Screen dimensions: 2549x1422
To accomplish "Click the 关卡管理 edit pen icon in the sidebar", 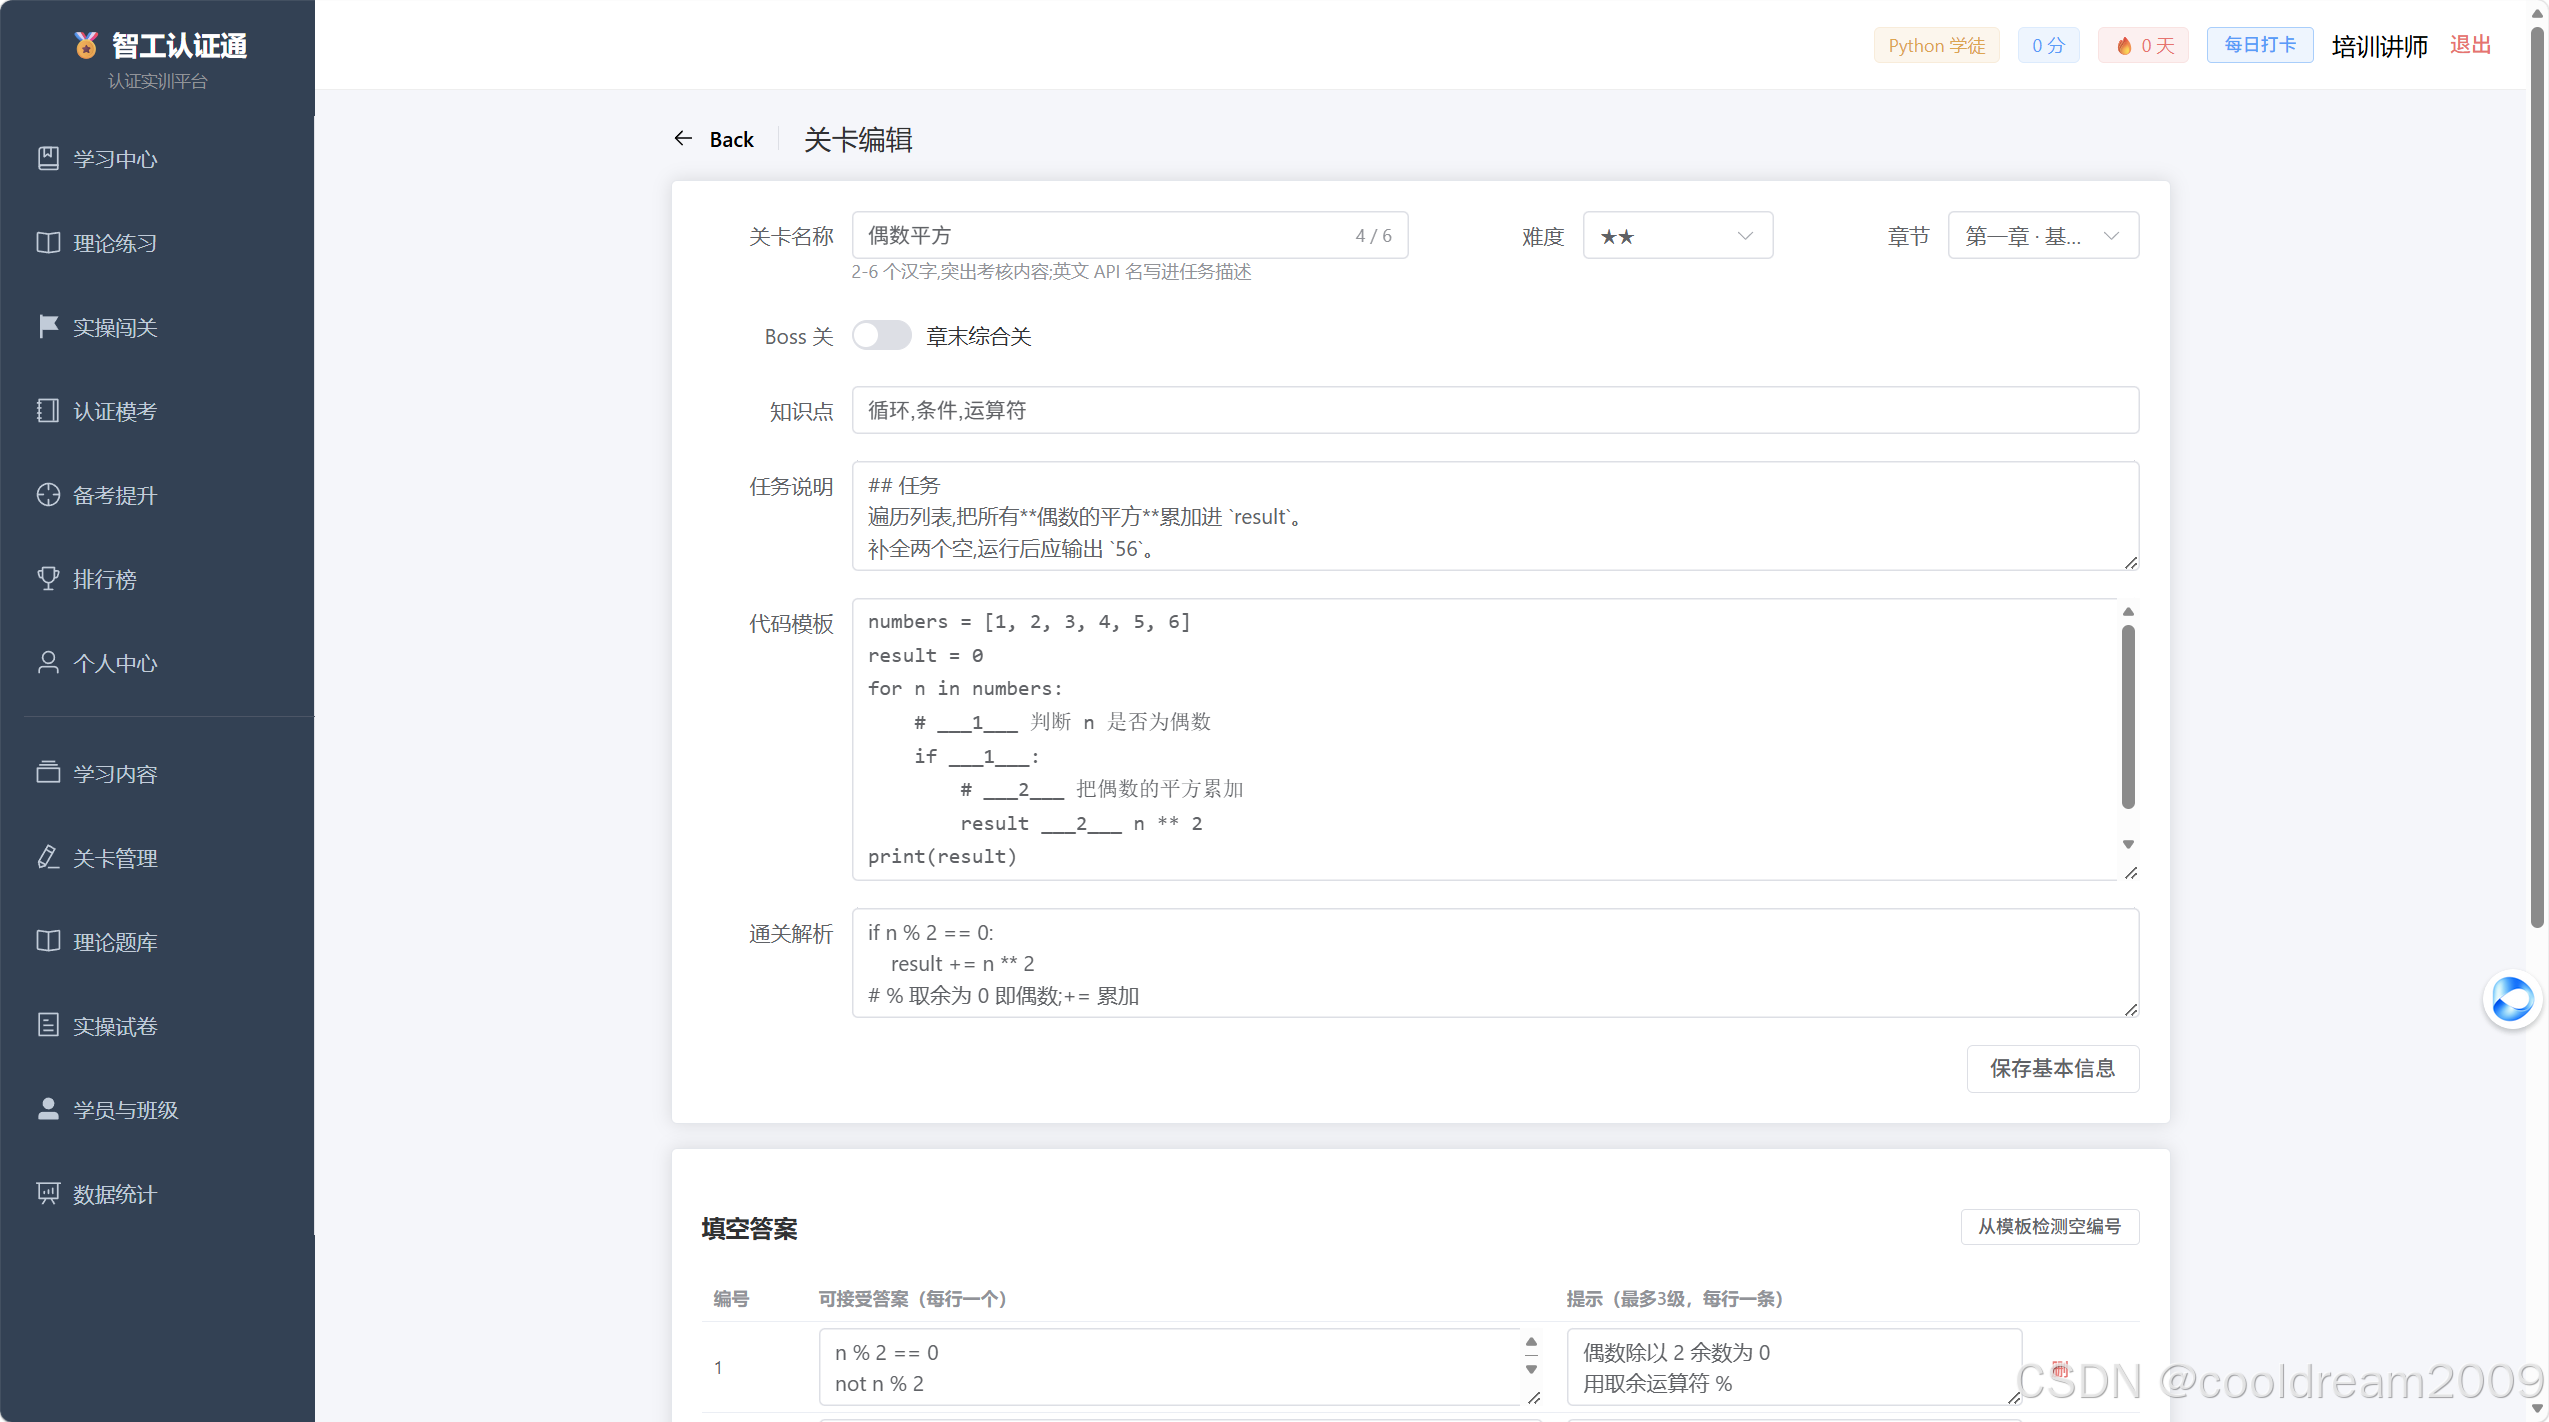I will (x=48, y=857).
